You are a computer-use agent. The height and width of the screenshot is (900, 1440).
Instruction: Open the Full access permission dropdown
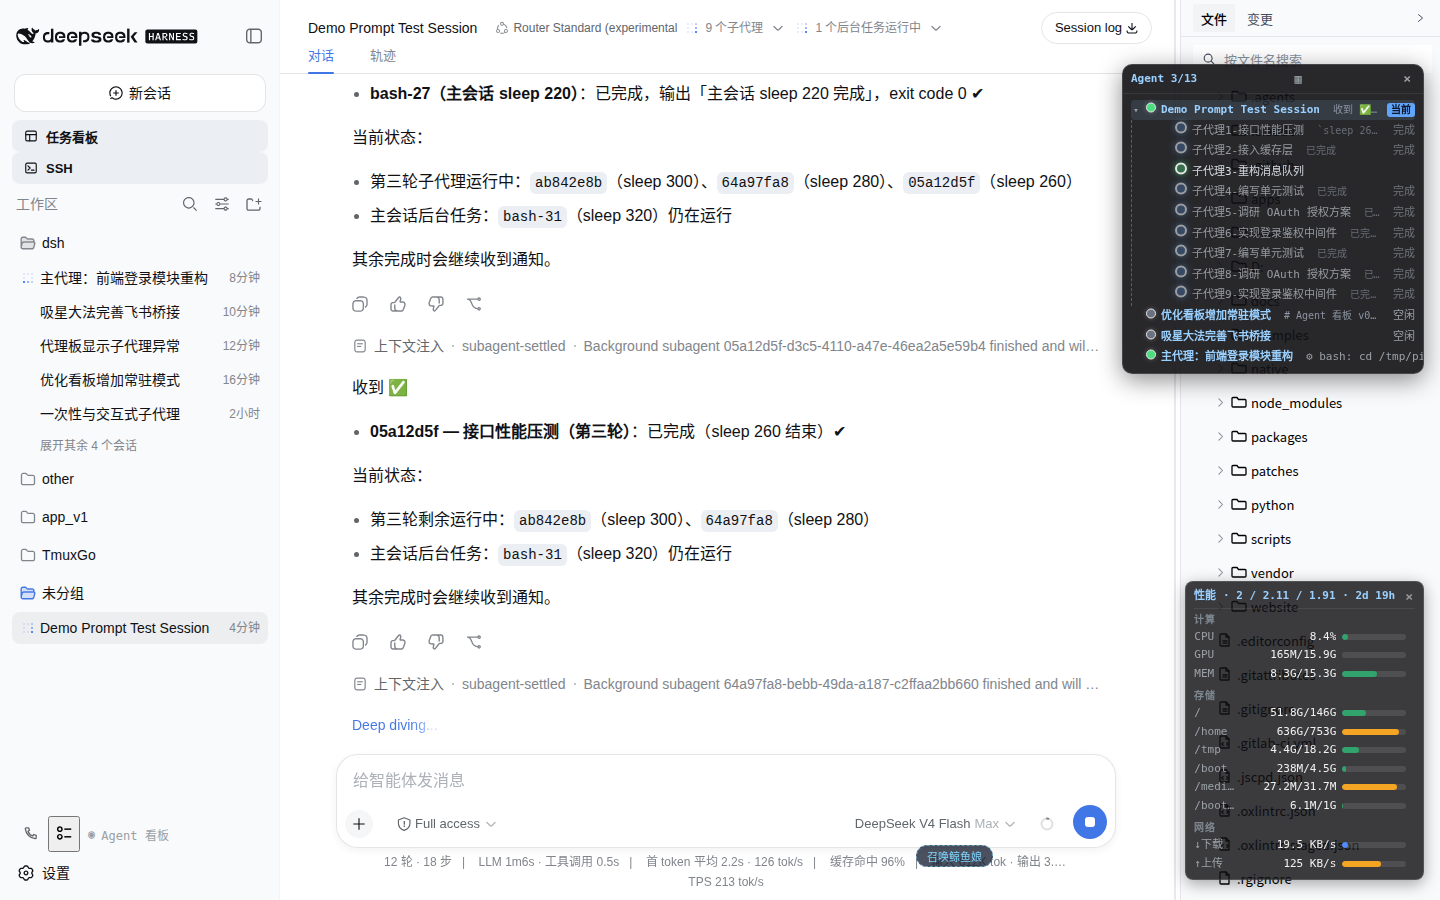coord(447,824)
